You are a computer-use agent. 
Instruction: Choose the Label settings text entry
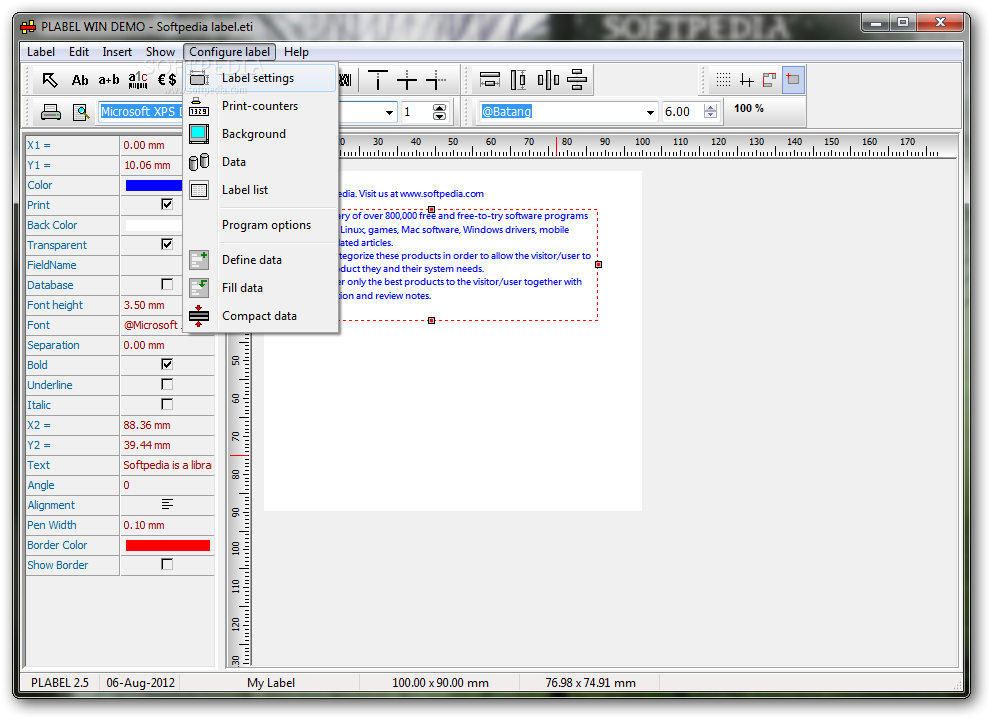tap(258, 78)
